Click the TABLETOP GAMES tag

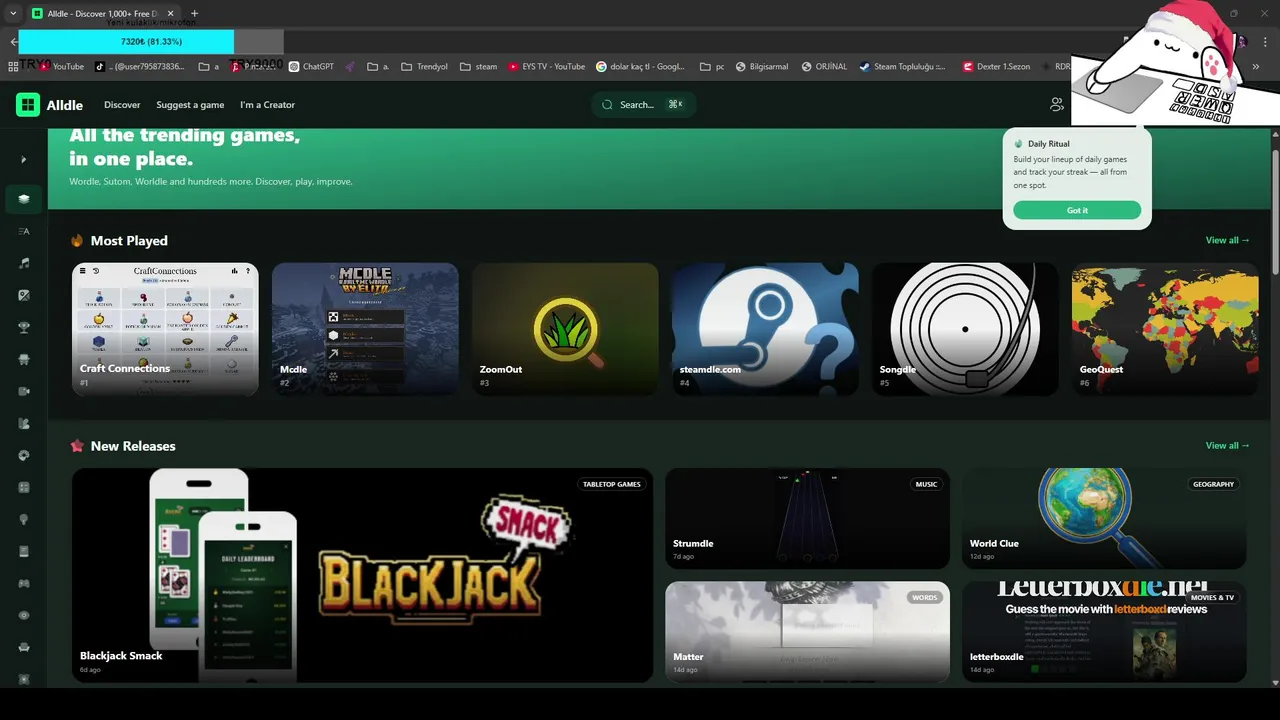[611, 484]
